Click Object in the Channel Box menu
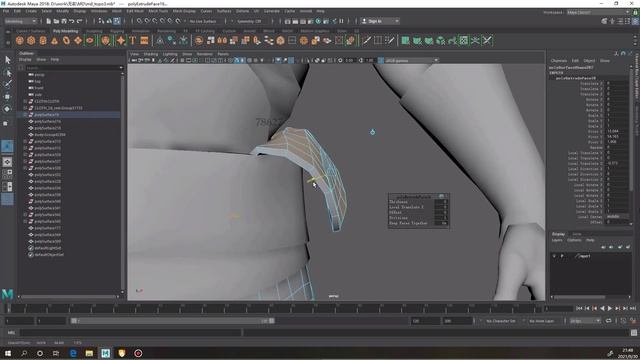Screen dimensions: 640x360 click(x=589, y=60)
